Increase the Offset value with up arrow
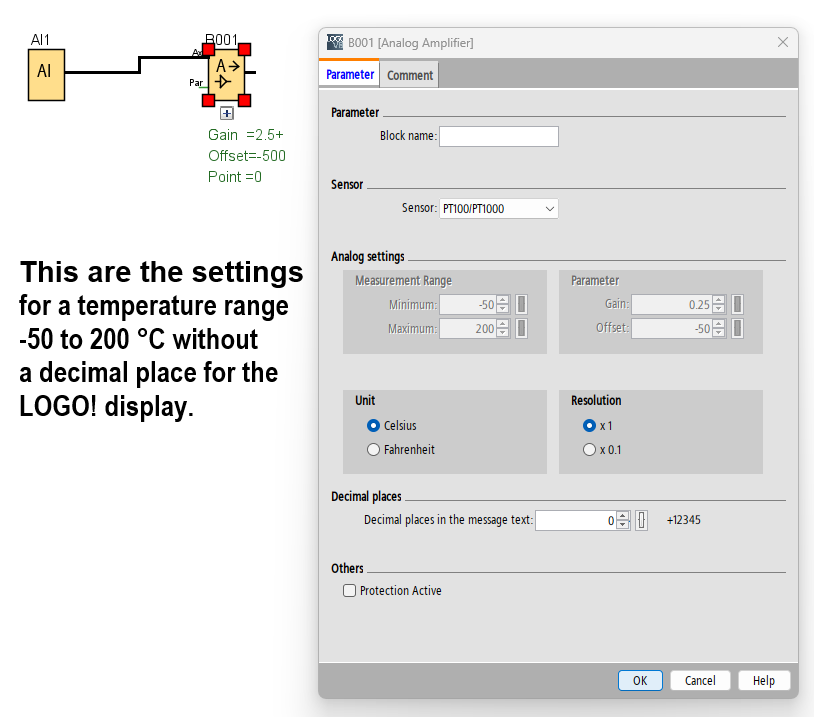This screenshot has width=814, height=717. point(718,323)
